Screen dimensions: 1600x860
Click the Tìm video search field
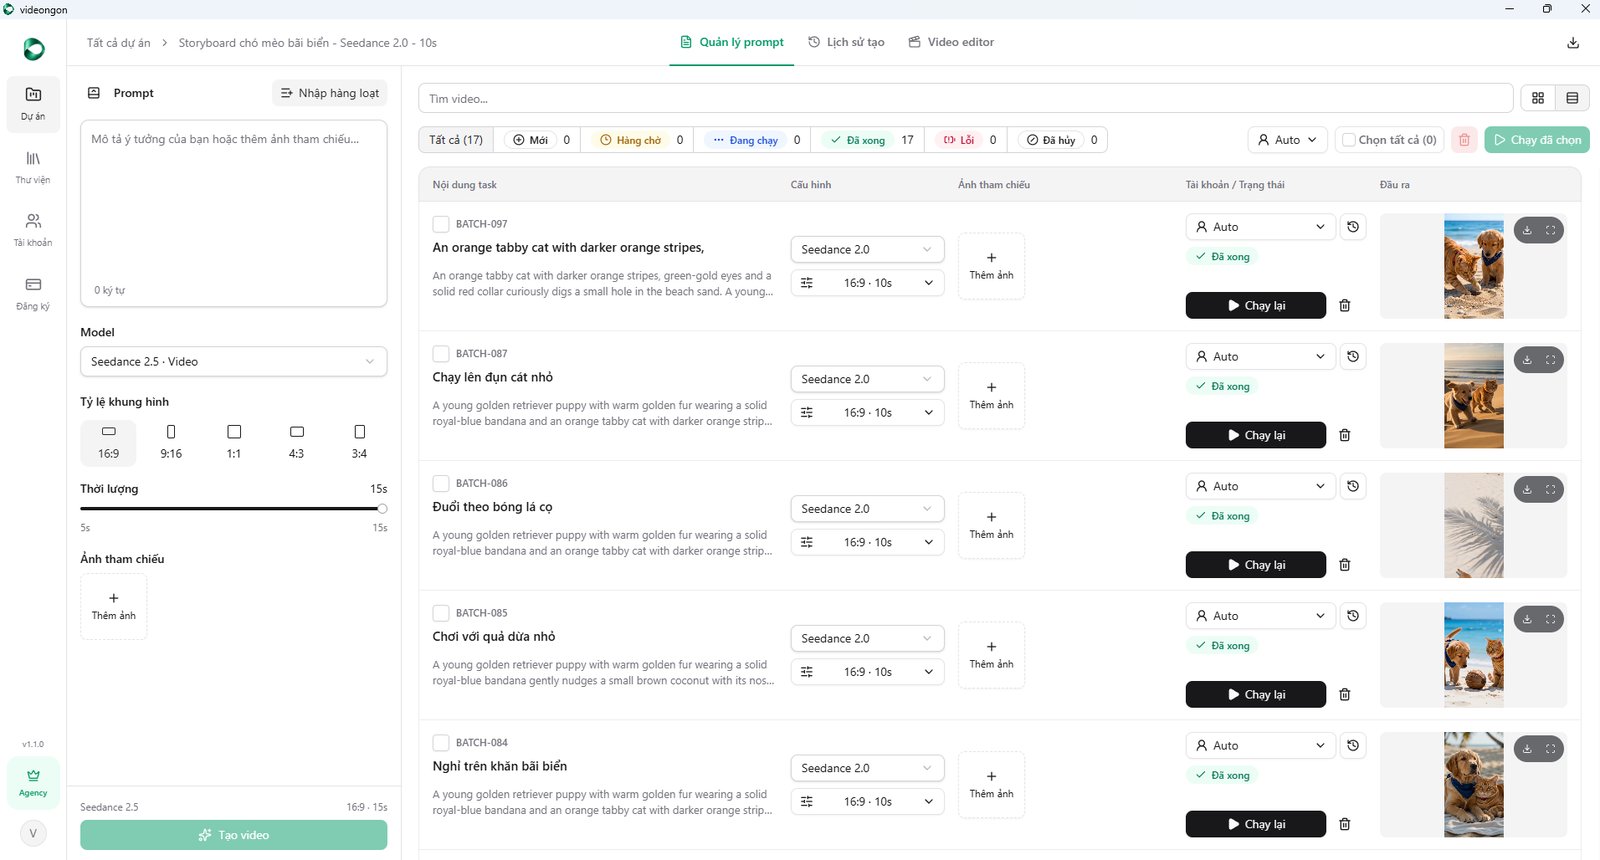tap(965, 98)
